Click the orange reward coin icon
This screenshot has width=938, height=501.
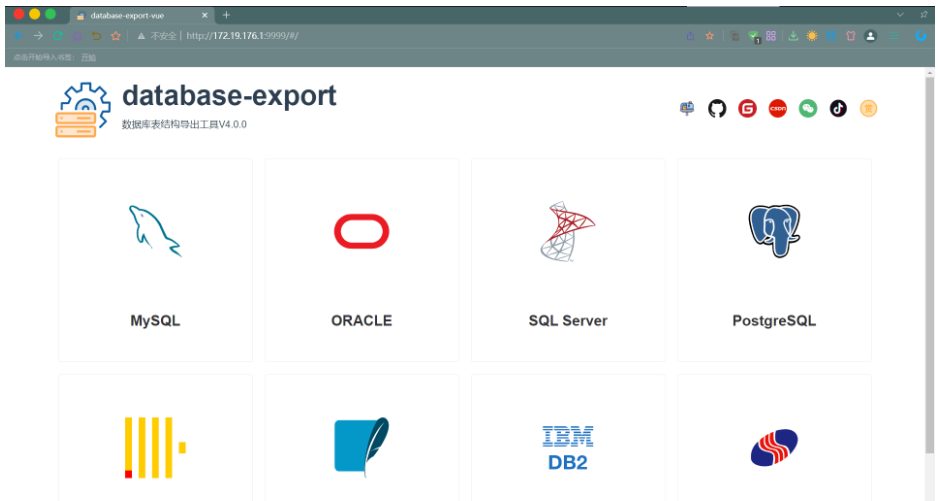click(x=868, y=108)
